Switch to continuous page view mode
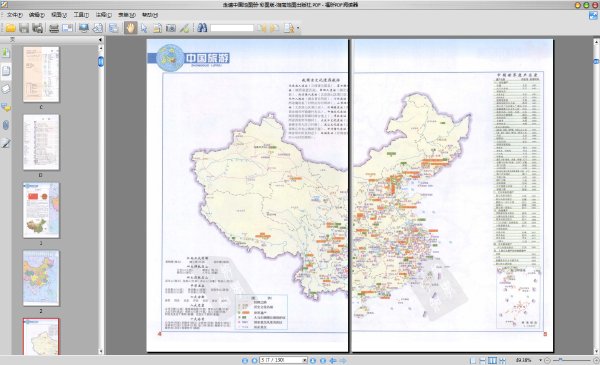Screen dimensions: 600x365 pyautogui.click(x=483, y=360)
